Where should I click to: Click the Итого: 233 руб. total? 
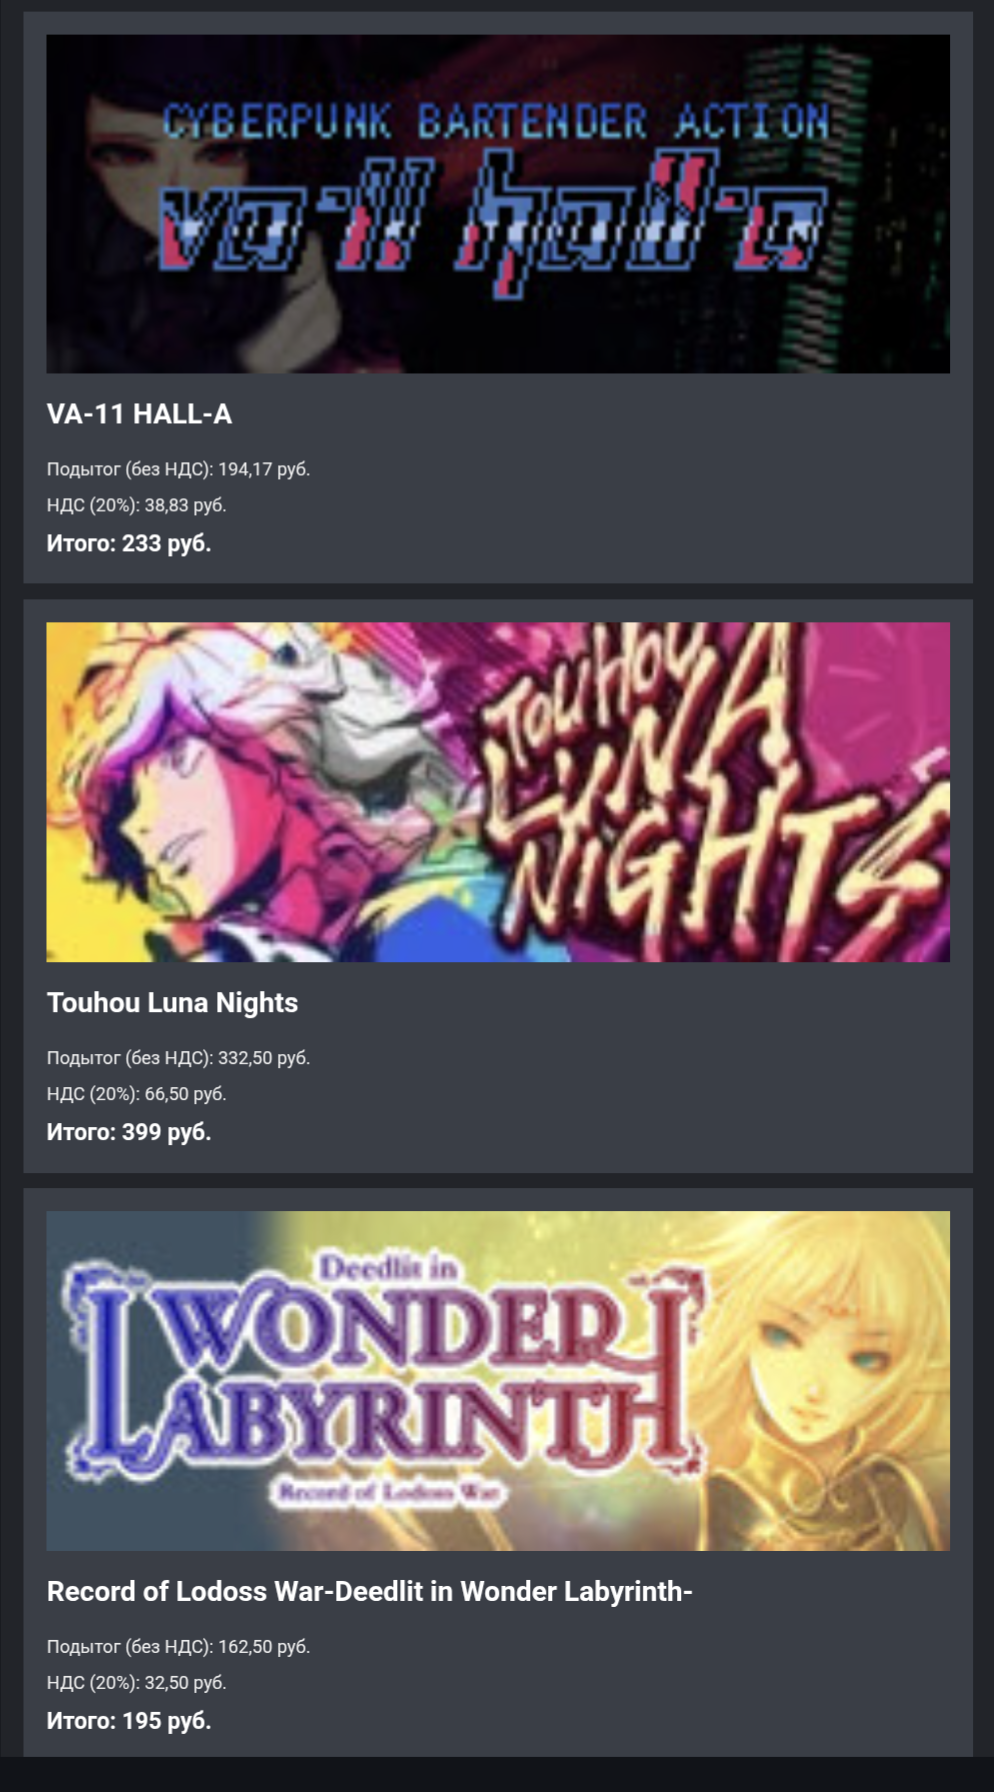pyautogui.click(x=129, y=543)
